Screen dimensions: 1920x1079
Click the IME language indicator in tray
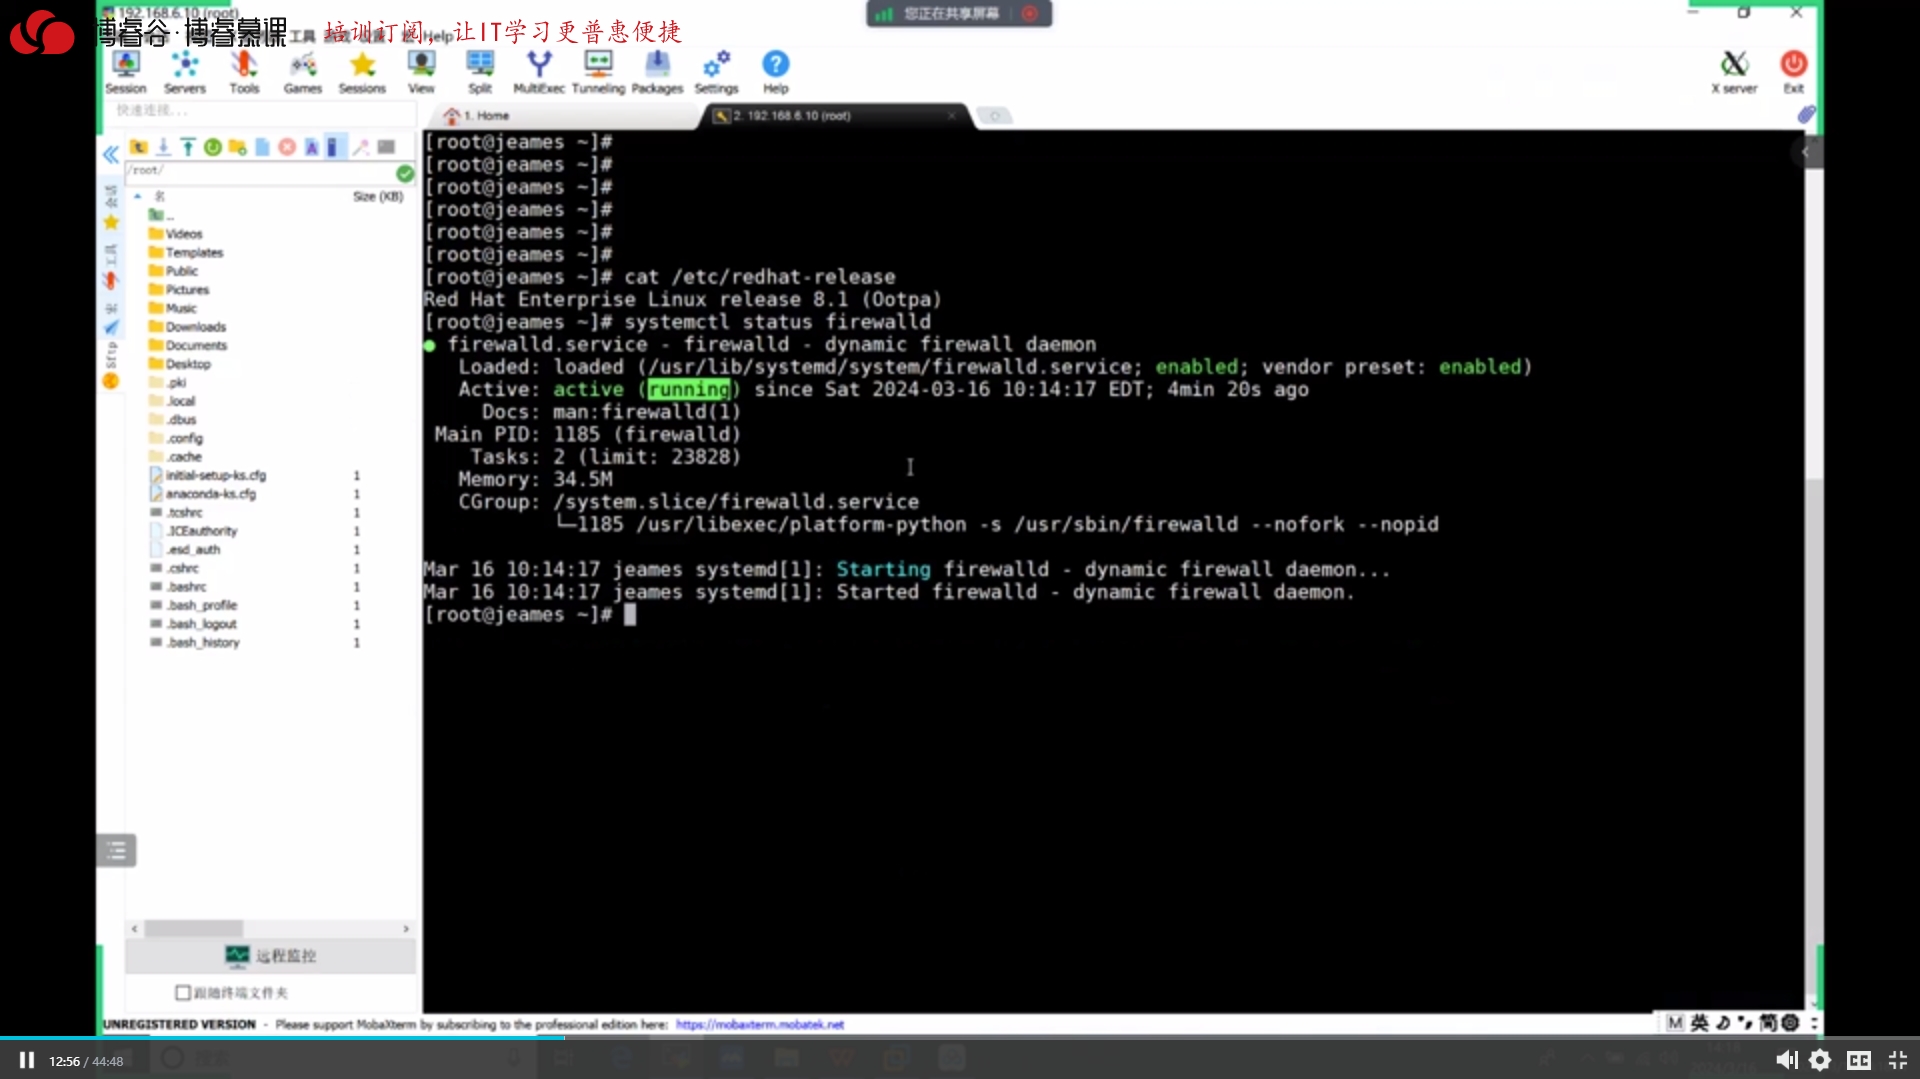click(x=1700, y=1023)
